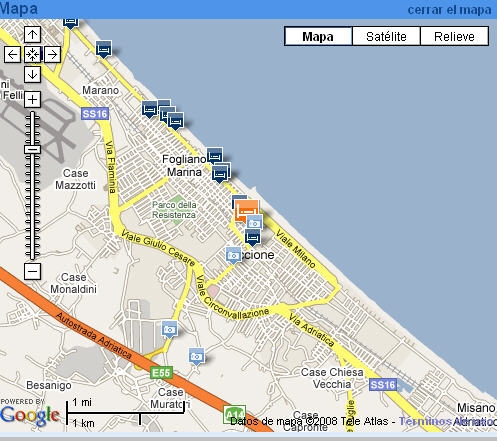Click the center recenter map button
497x441 pixels.
coord(32,54)
